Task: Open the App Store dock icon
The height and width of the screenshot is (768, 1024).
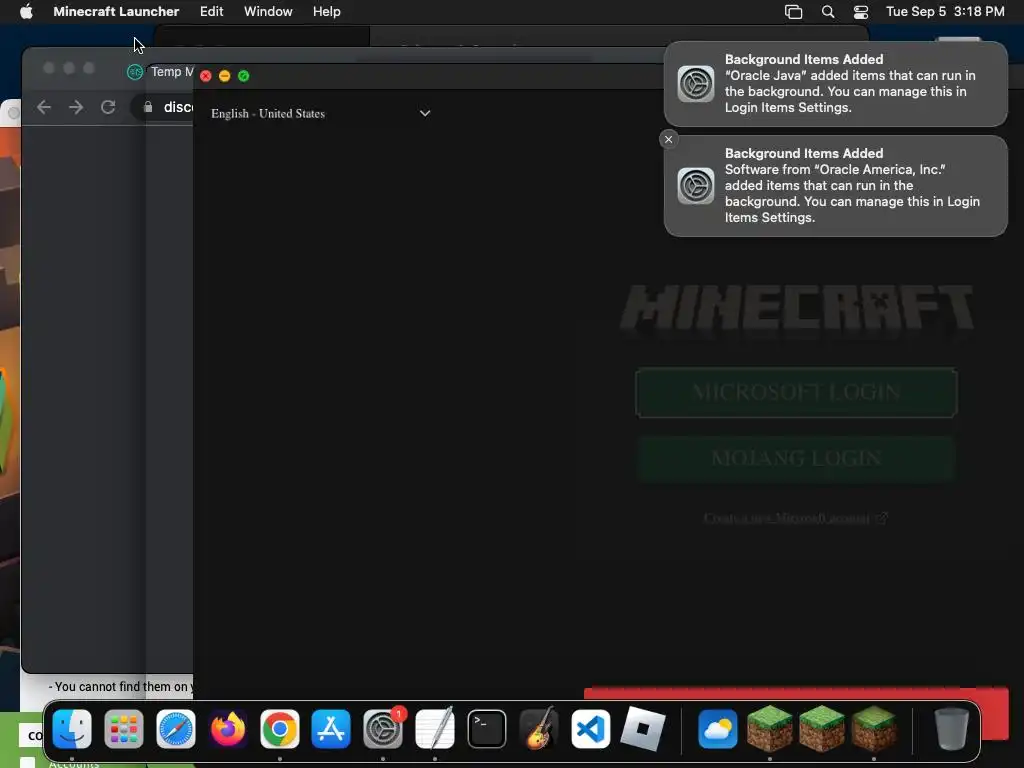Action: pyautogui.click(x=331, y=729)
